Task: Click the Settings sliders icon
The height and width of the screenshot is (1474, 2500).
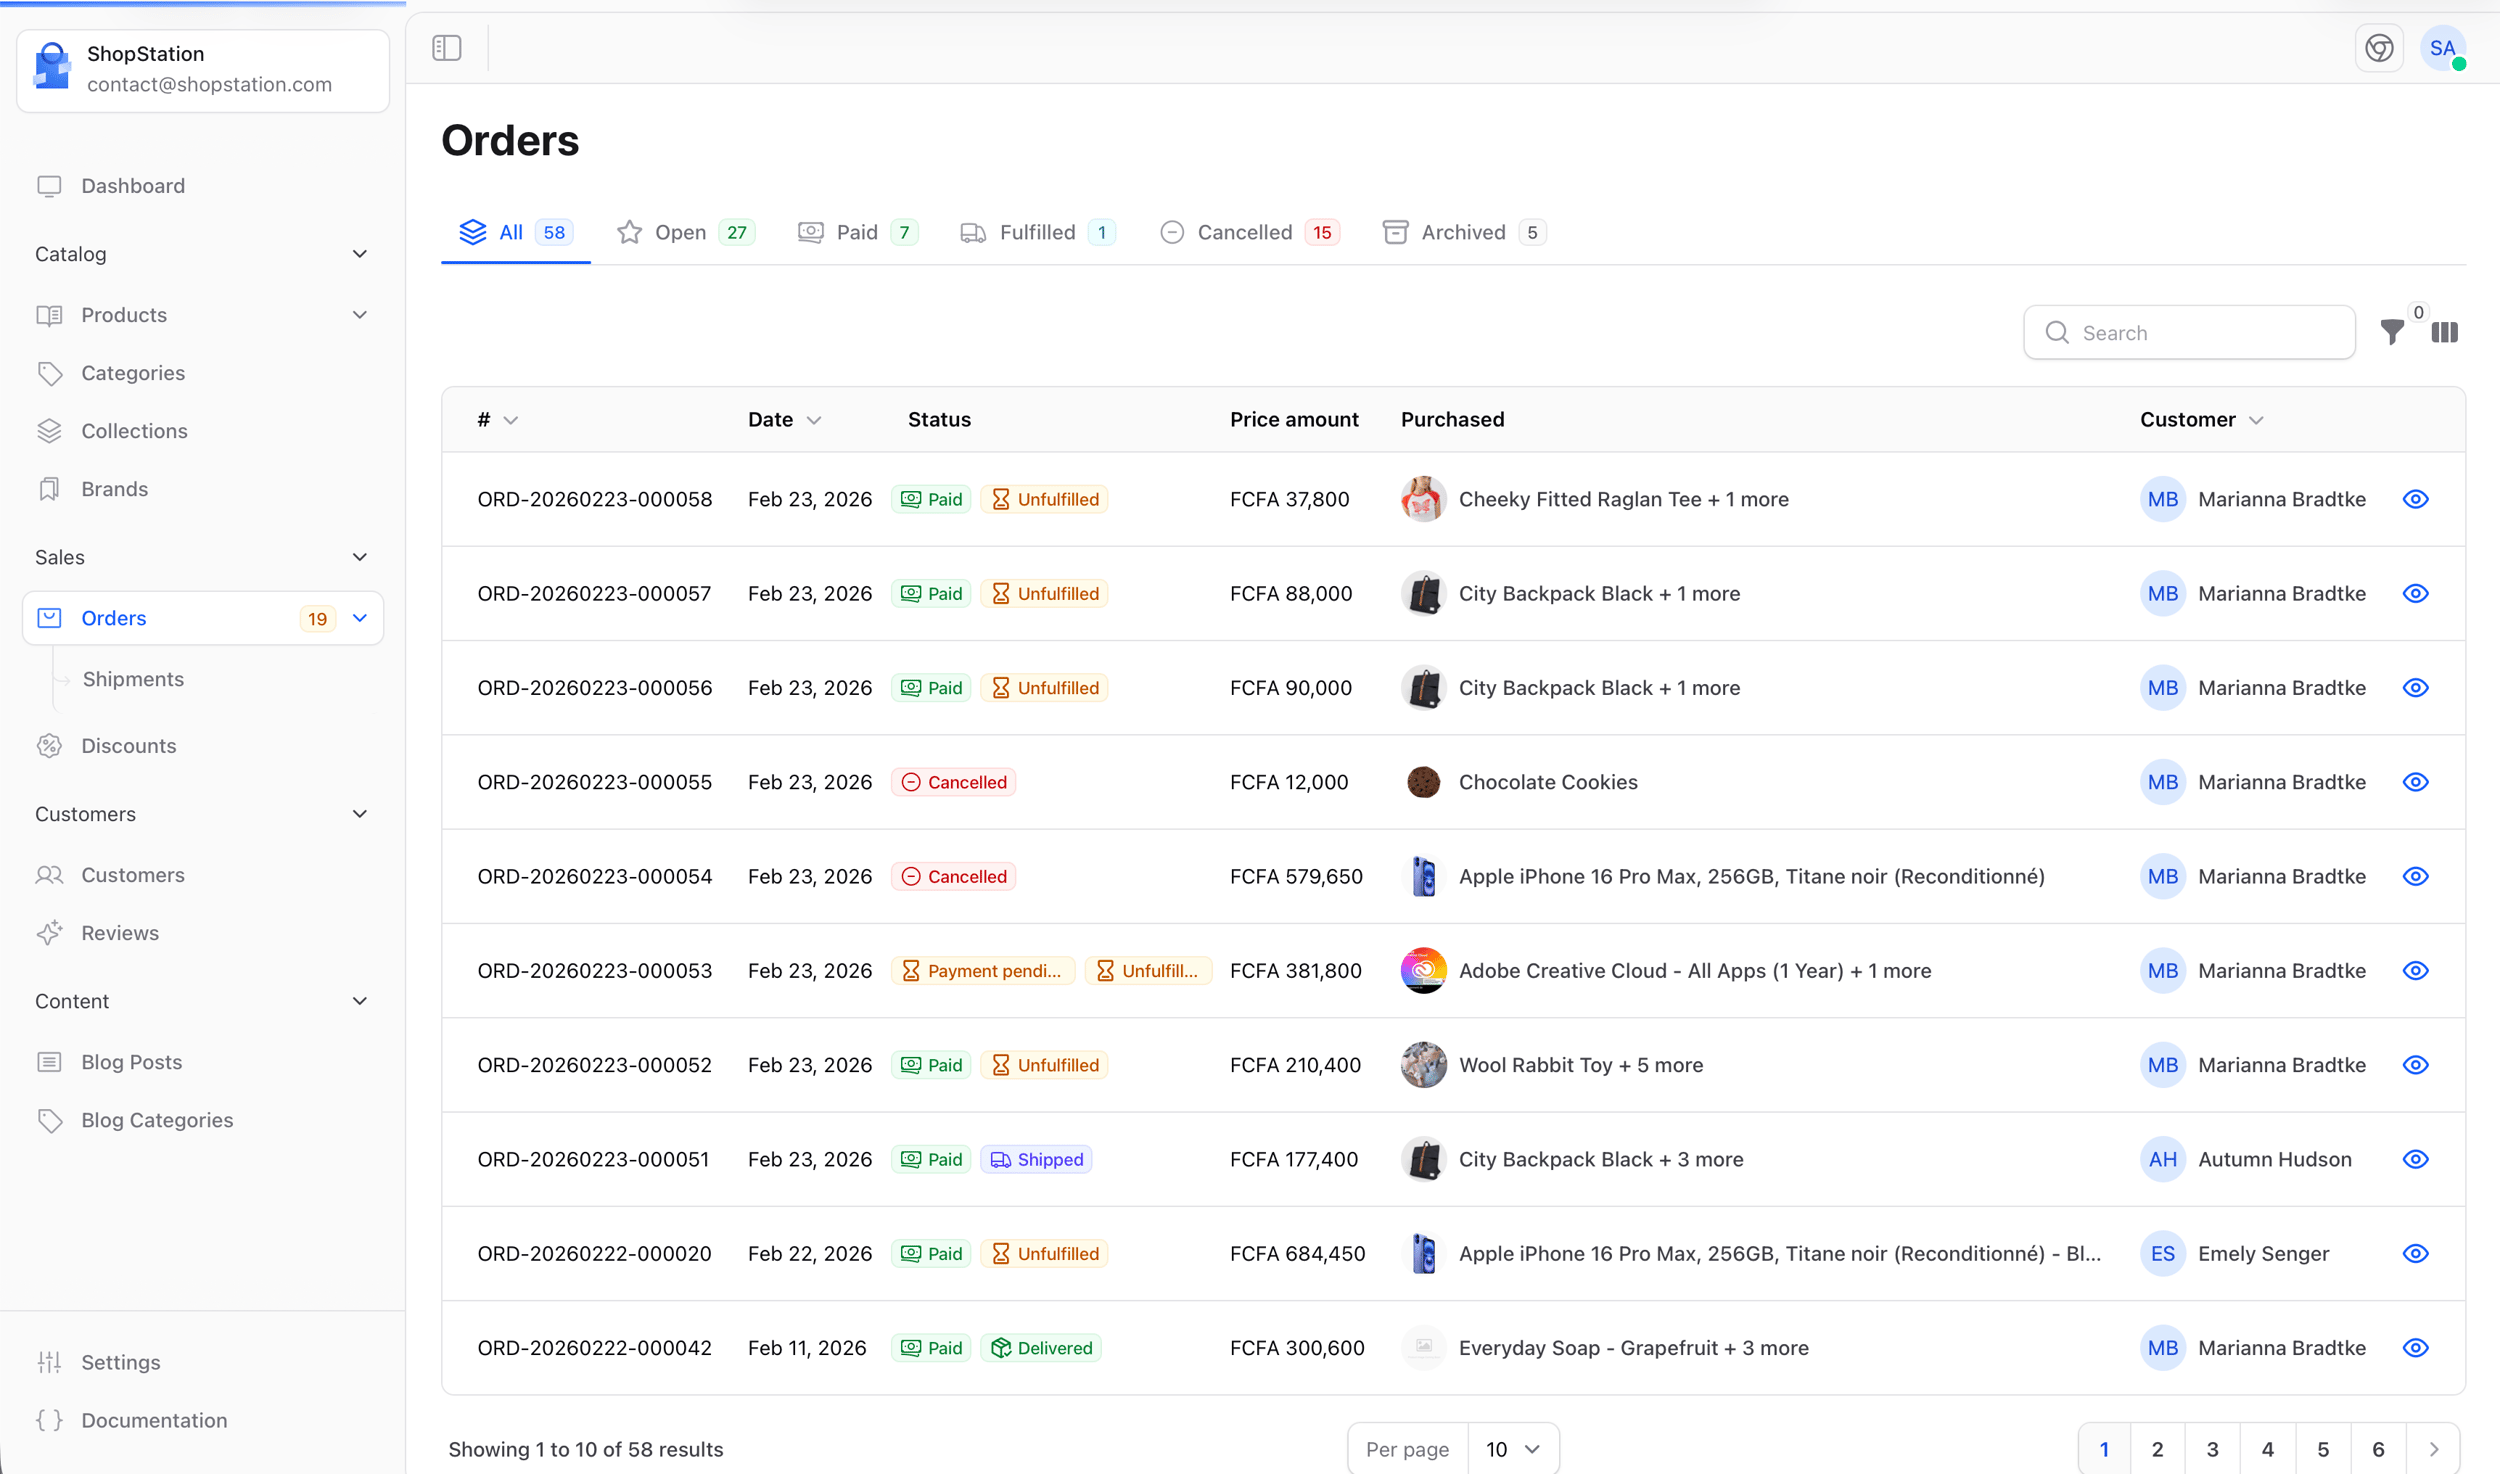Action: tap(49, 1362)
